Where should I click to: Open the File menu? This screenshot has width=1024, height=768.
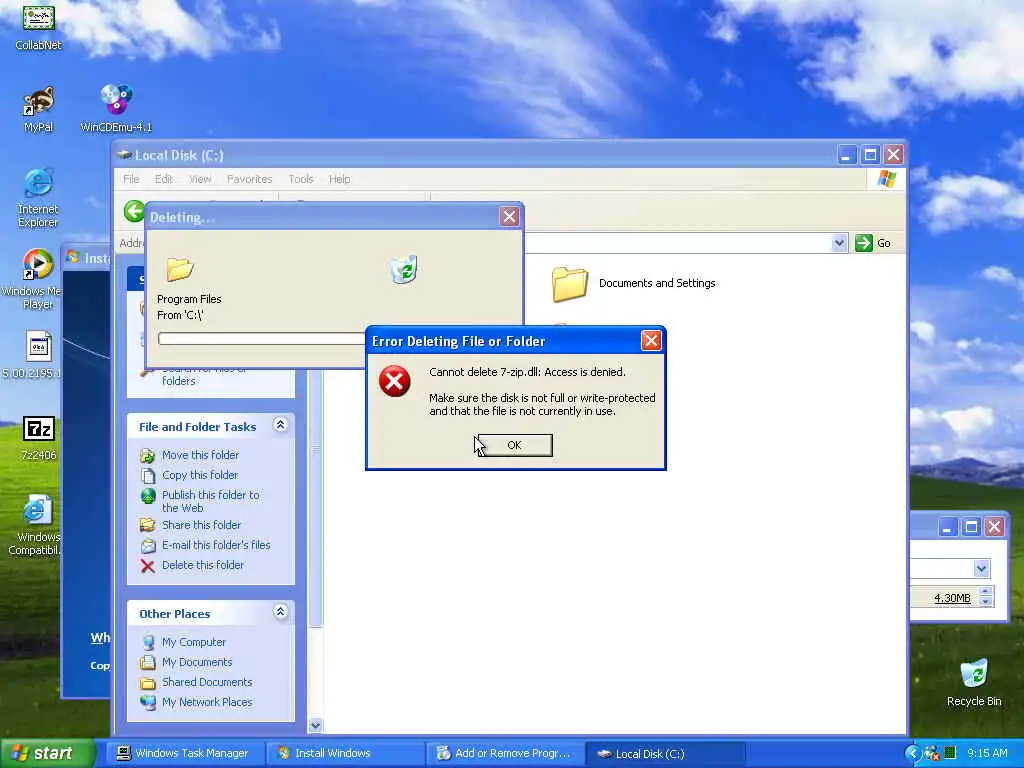pos(131,179)
